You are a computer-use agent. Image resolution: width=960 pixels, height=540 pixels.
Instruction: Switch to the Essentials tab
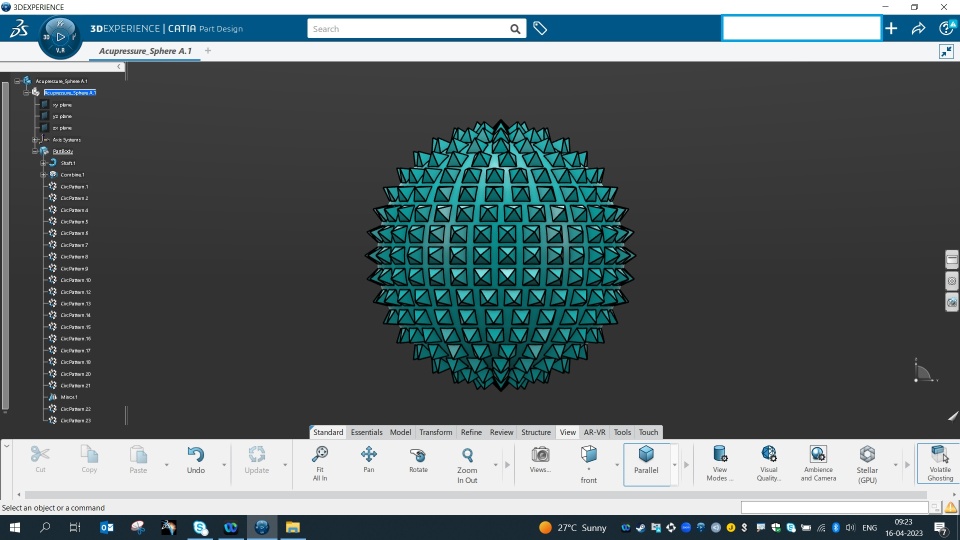point(366,432)
